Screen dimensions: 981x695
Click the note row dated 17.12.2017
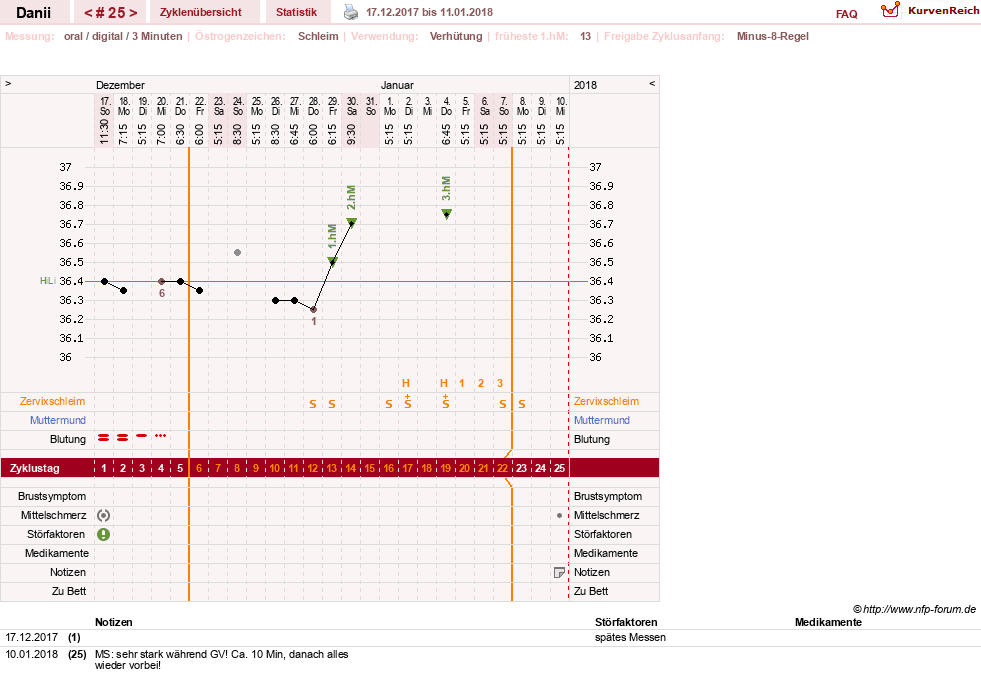tap(490, 637)
